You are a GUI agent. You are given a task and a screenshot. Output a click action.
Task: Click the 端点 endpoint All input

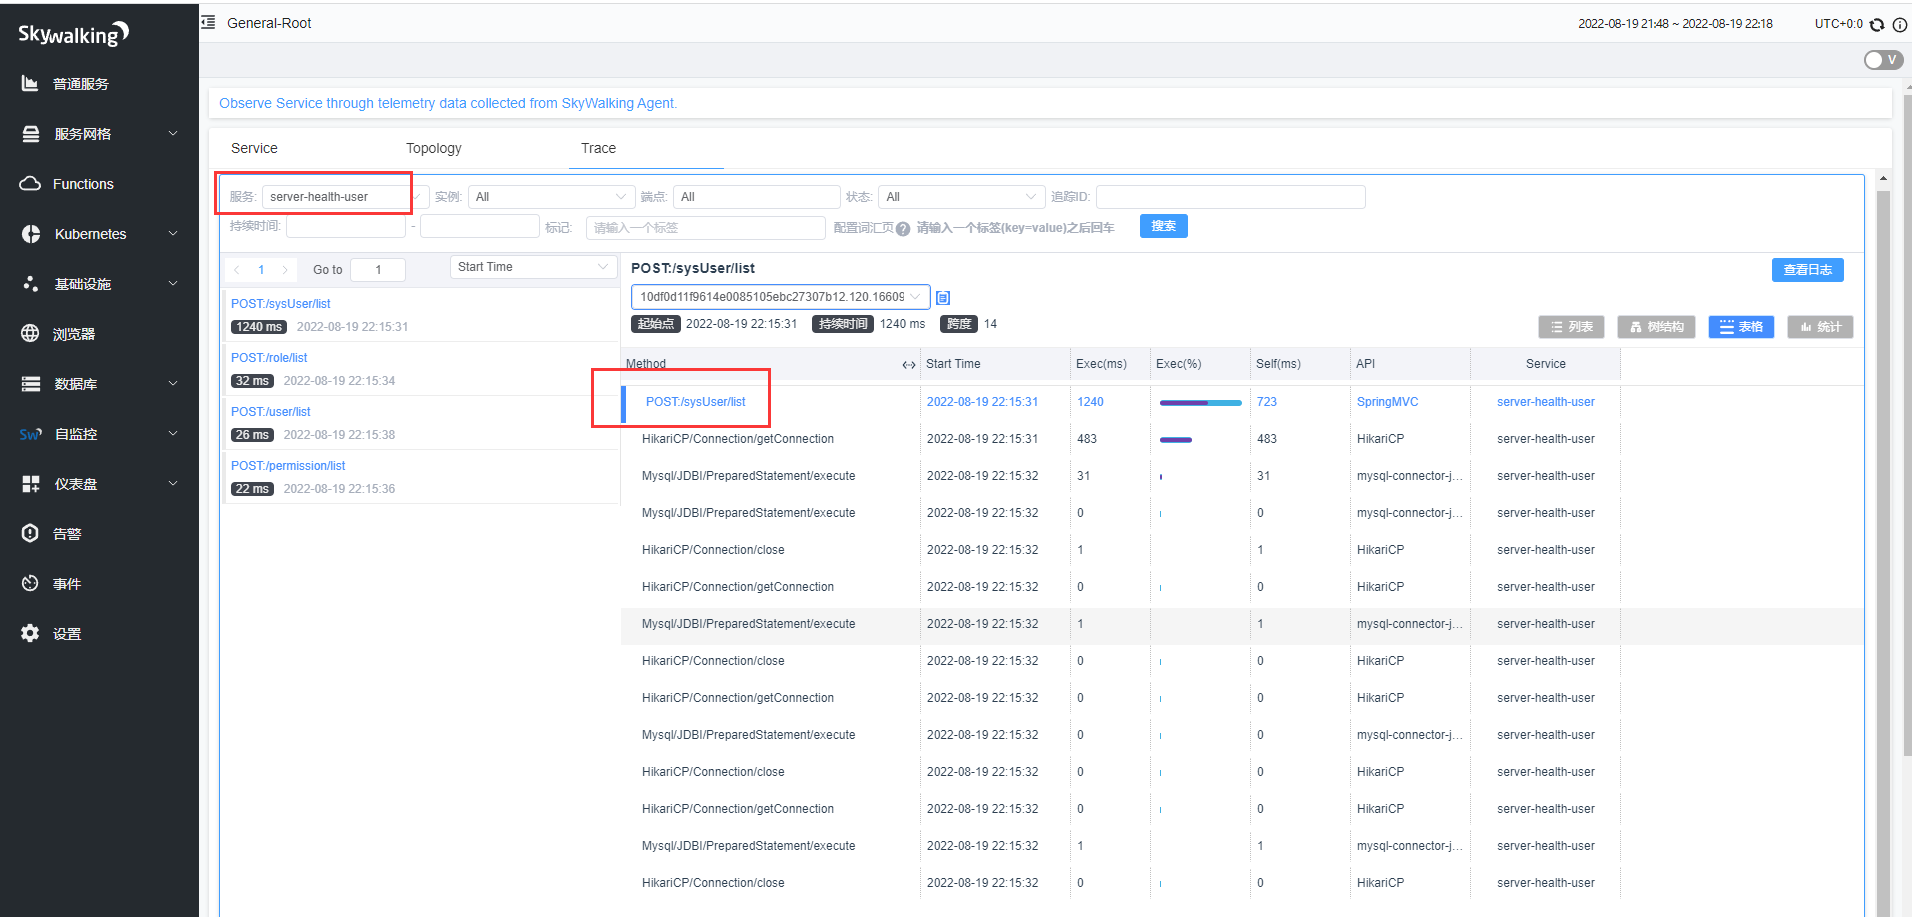756,197
